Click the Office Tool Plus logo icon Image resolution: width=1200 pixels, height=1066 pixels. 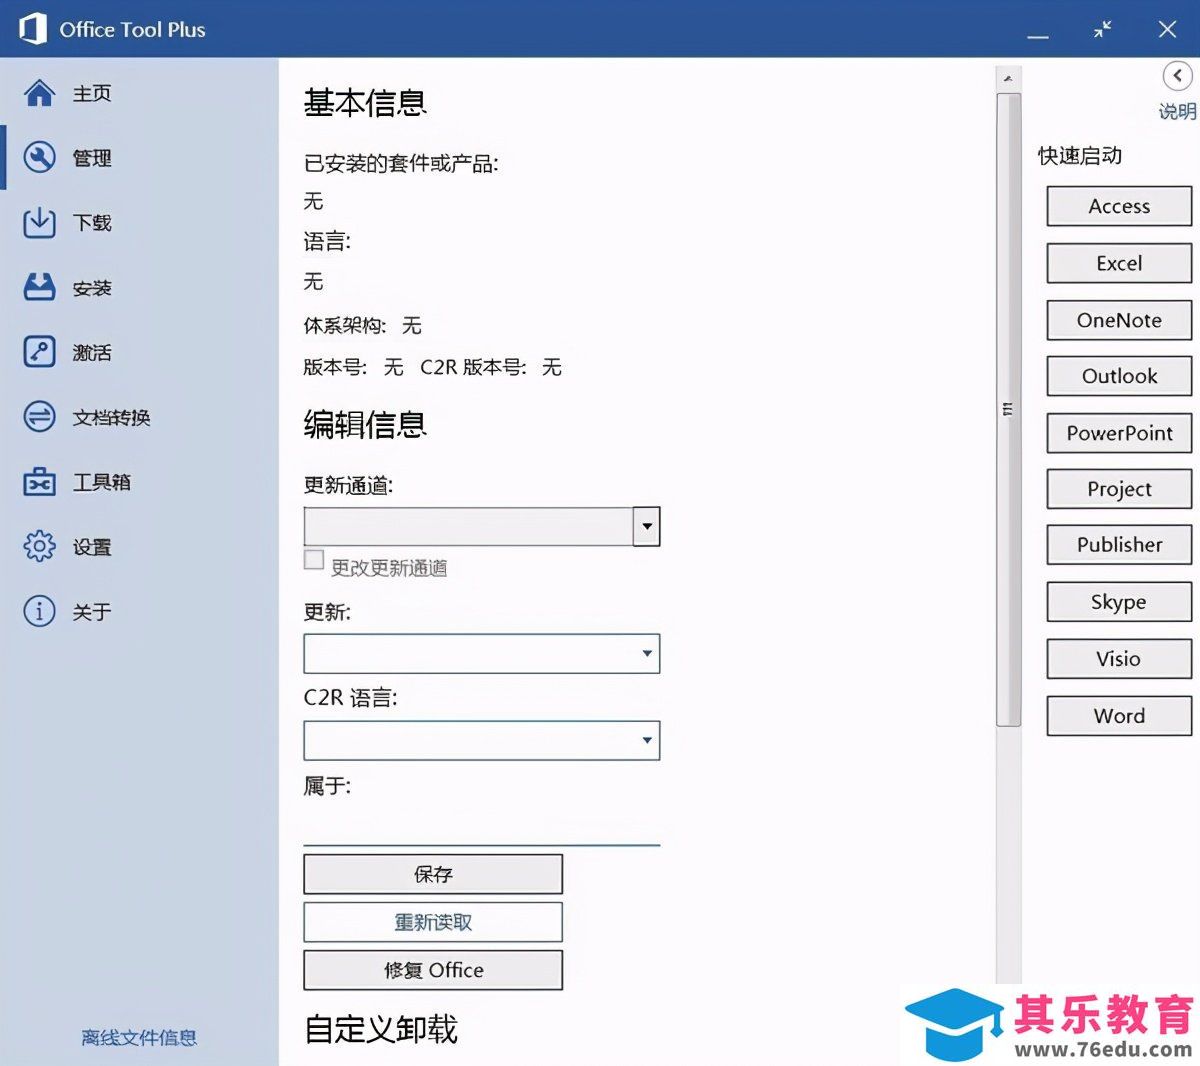click(33, 28)
